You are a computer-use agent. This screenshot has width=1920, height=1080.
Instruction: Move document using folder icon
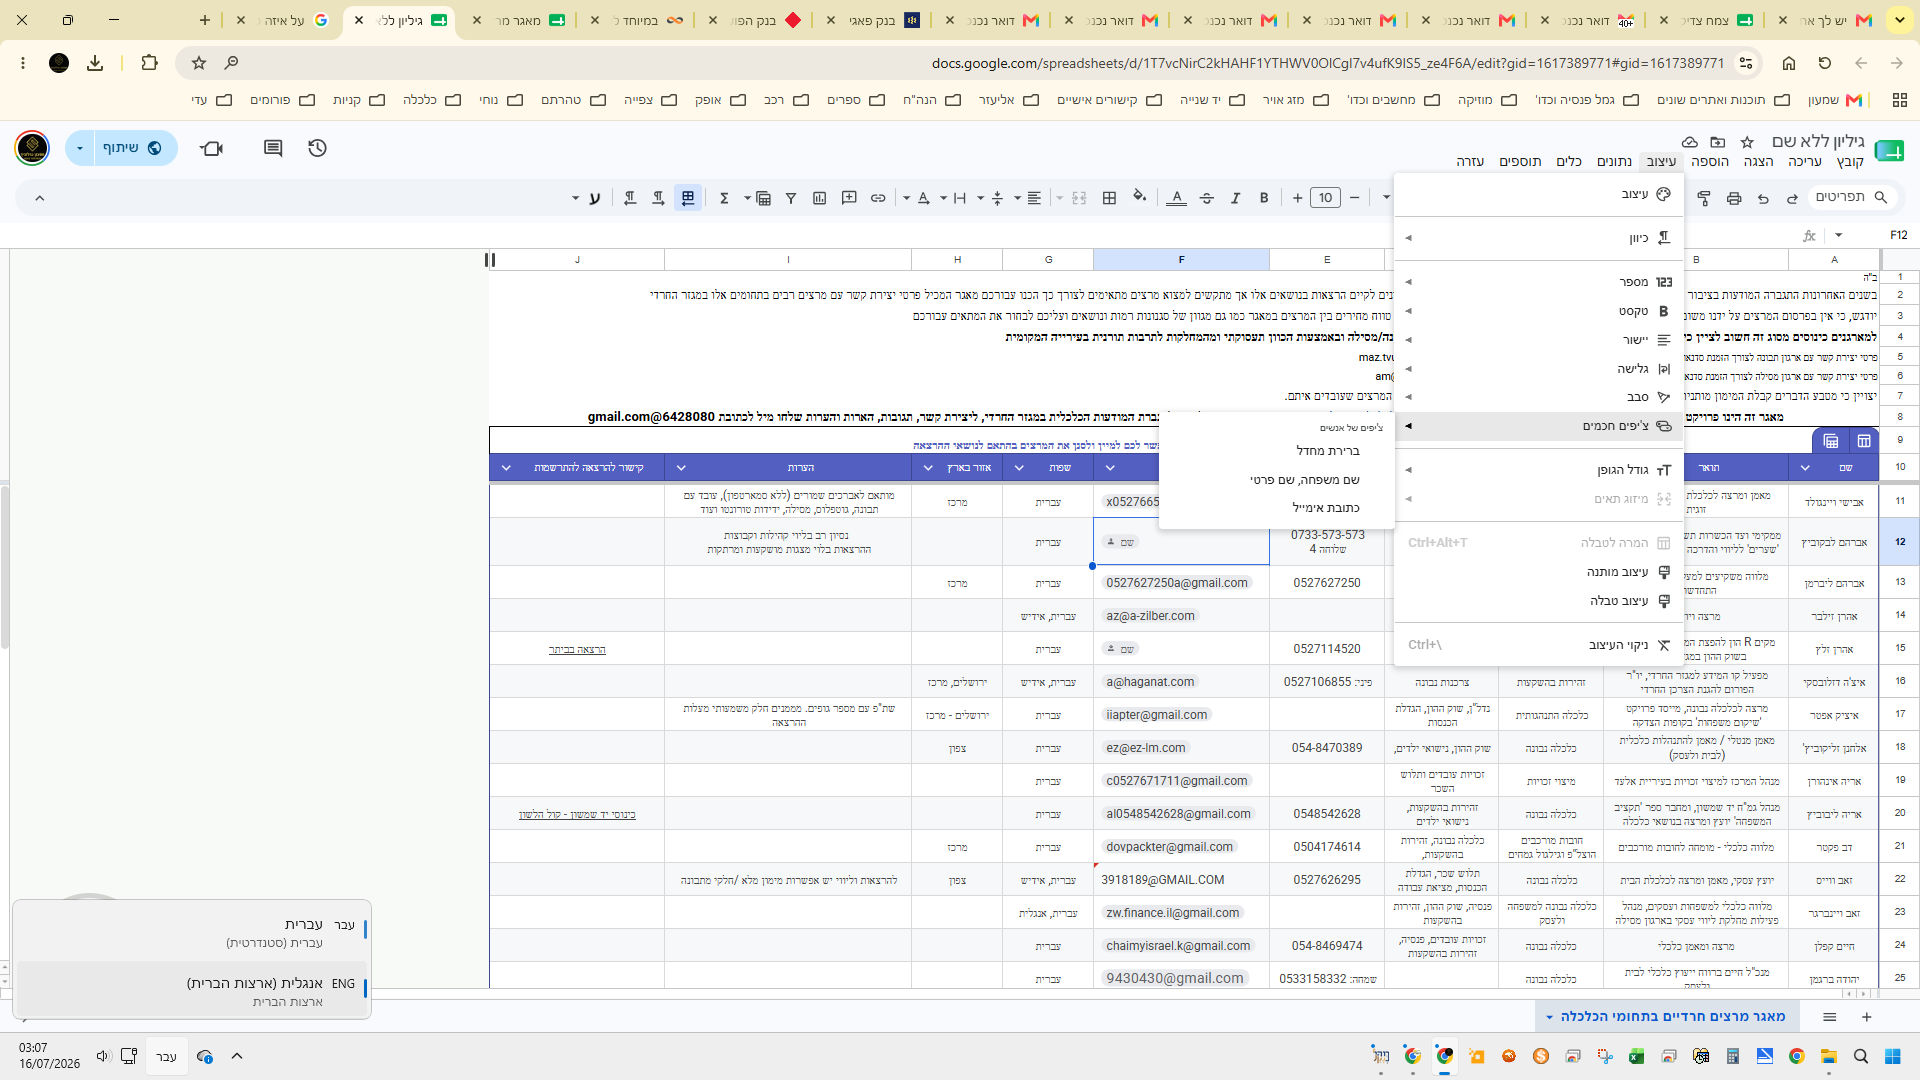1718,142
